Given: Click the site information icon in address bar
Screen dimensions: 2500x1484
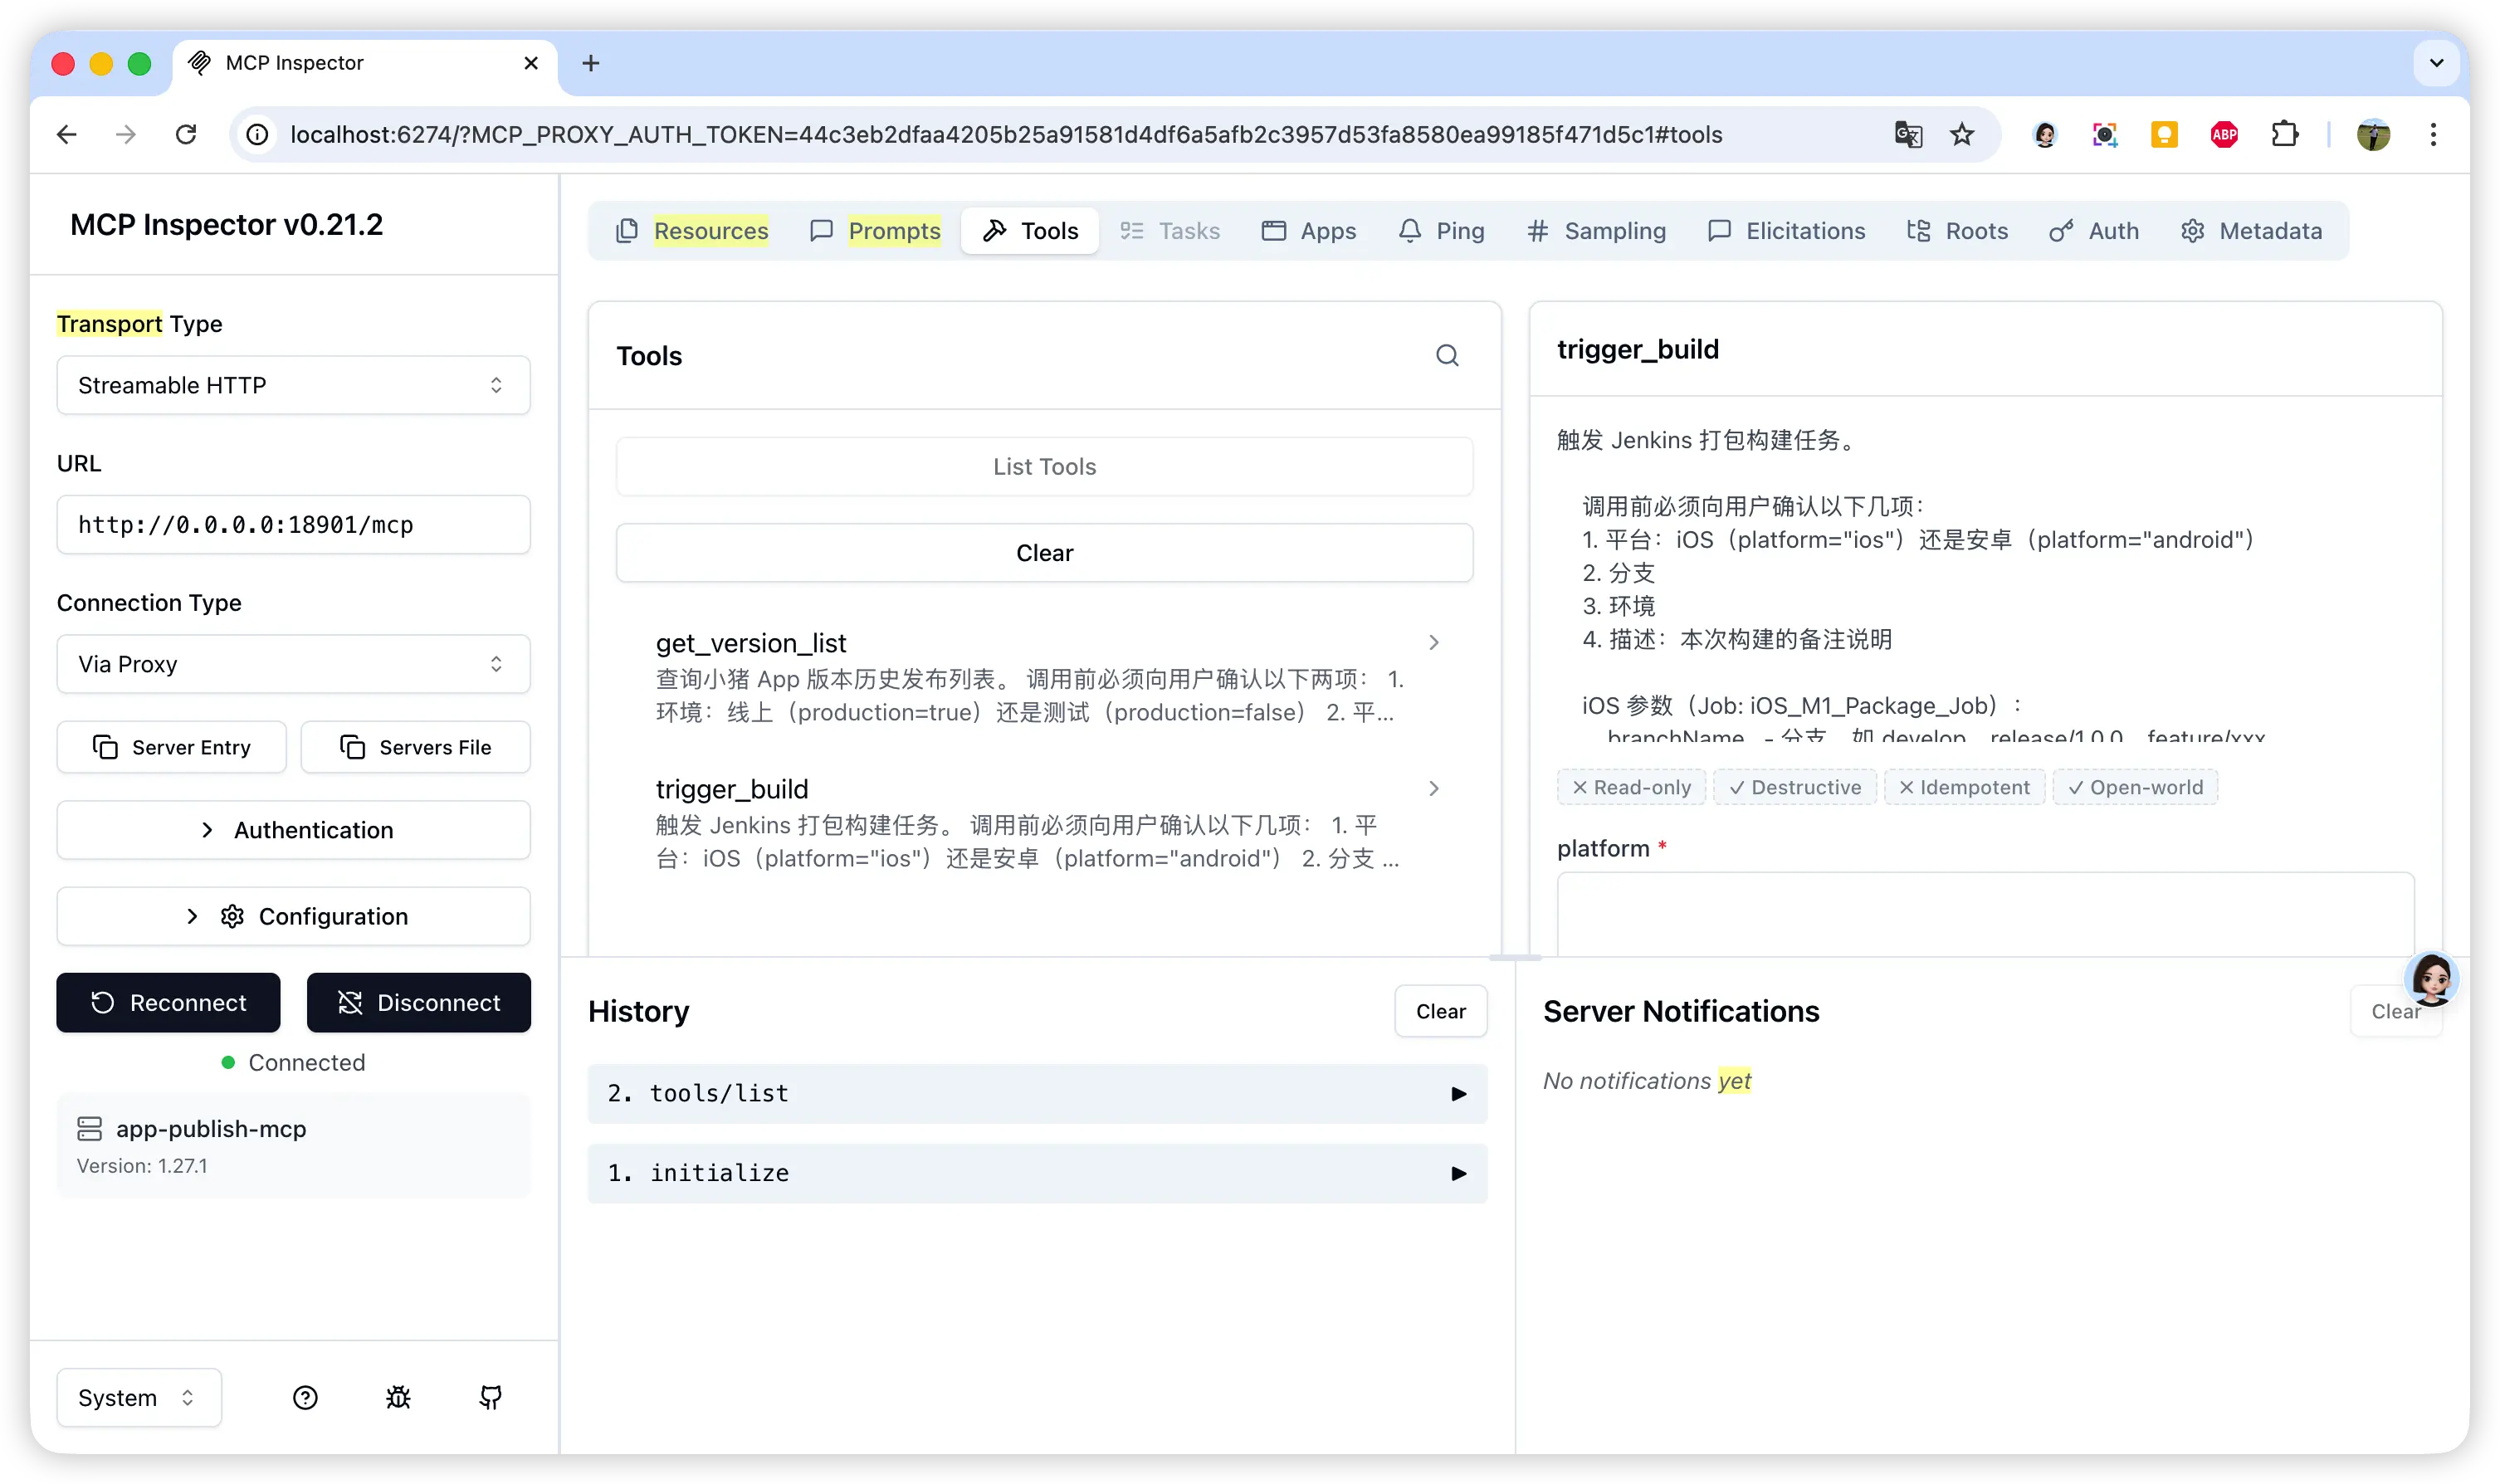Looking at the screenshot, I should pyautogui.click(x=258, y=134).
